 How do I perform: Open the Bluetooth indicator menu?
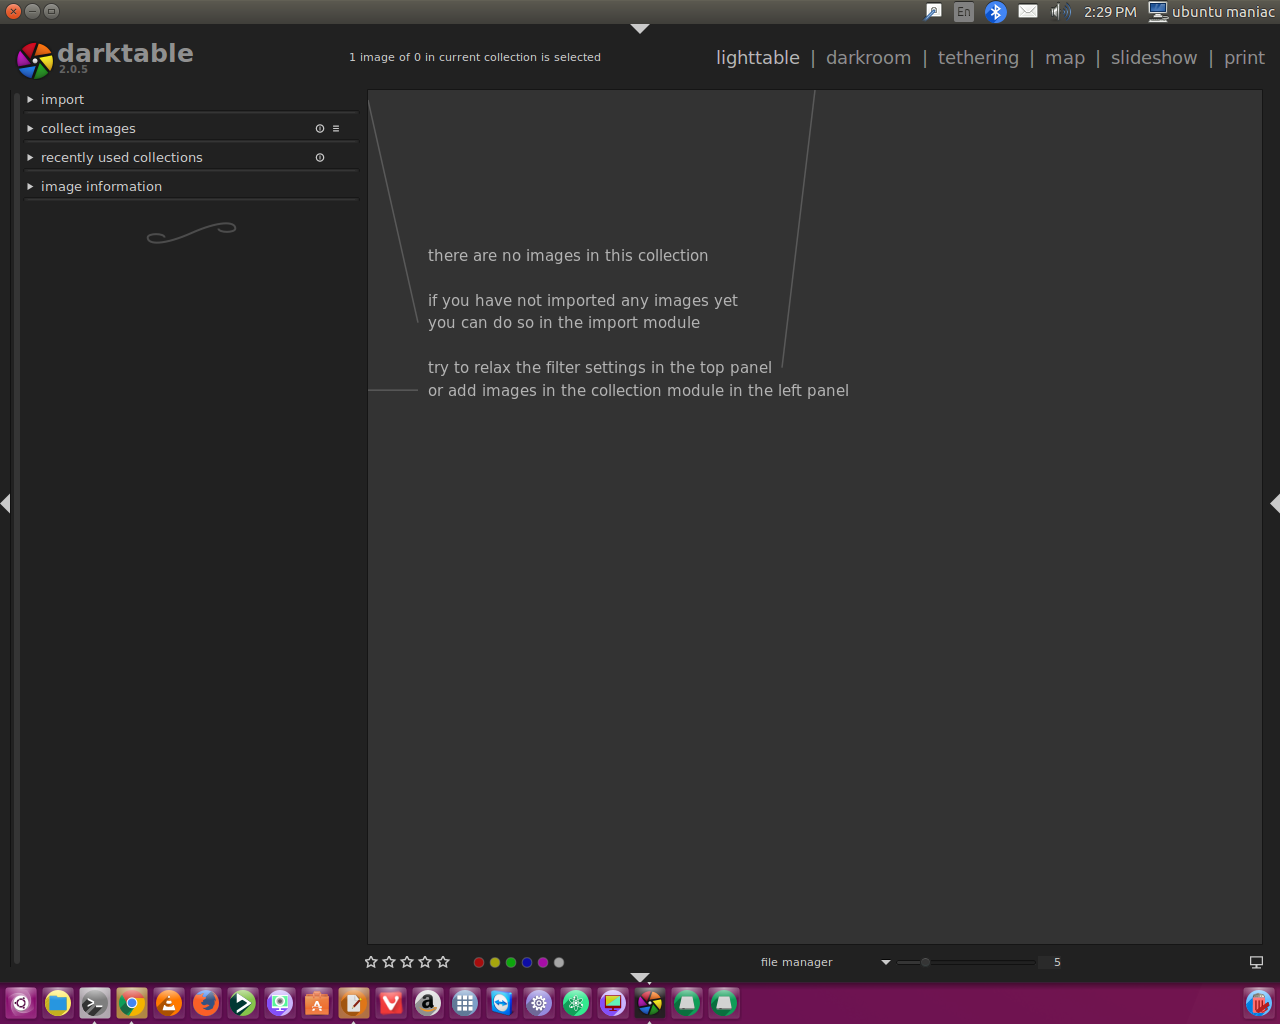[x=995, y=12]
